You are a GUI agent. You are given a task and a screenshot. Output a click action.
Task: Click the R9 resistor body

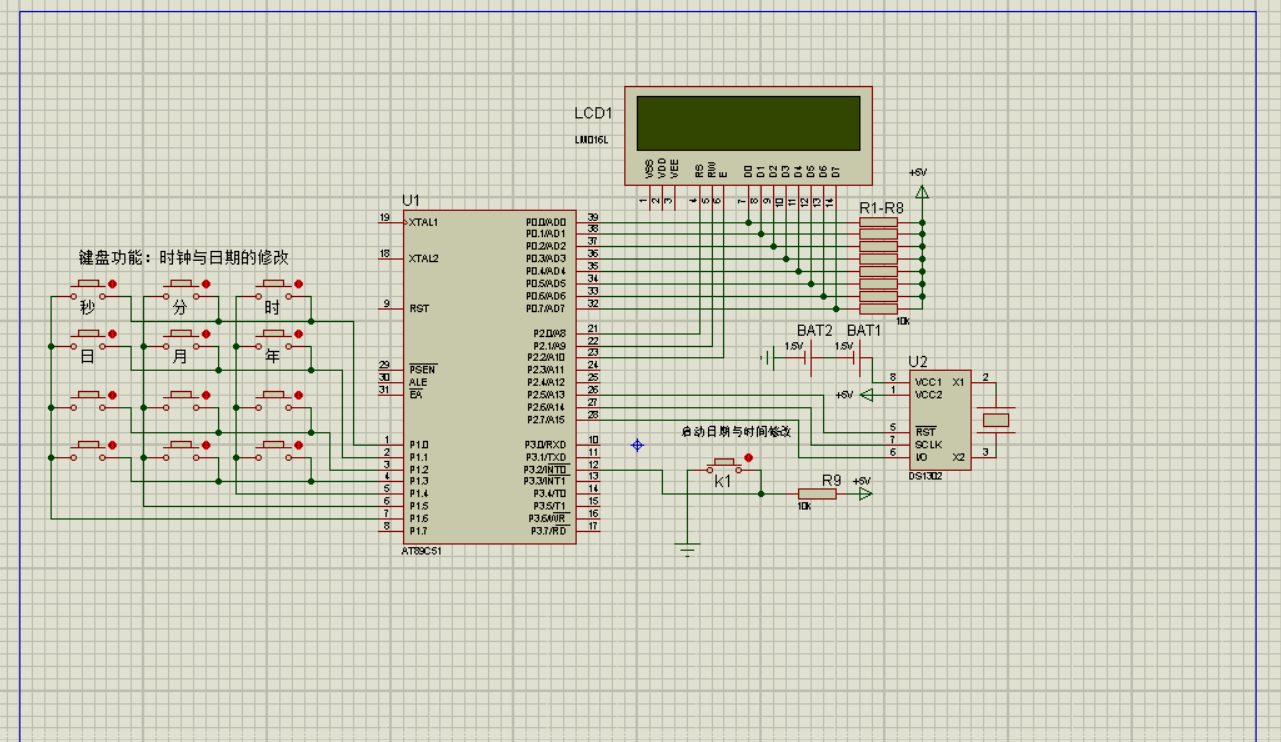[817, 493]
